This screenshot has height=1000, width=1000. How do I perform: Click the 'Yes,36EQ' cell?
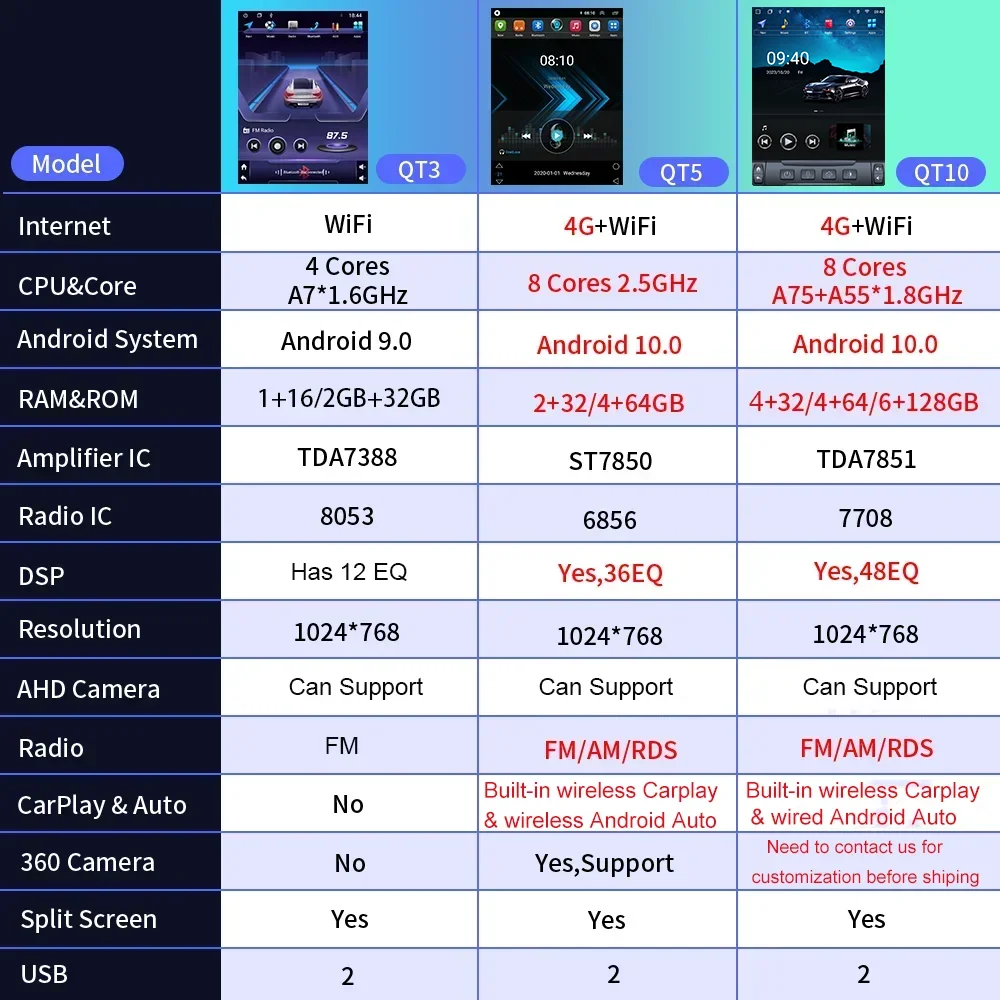coord(610,573)
